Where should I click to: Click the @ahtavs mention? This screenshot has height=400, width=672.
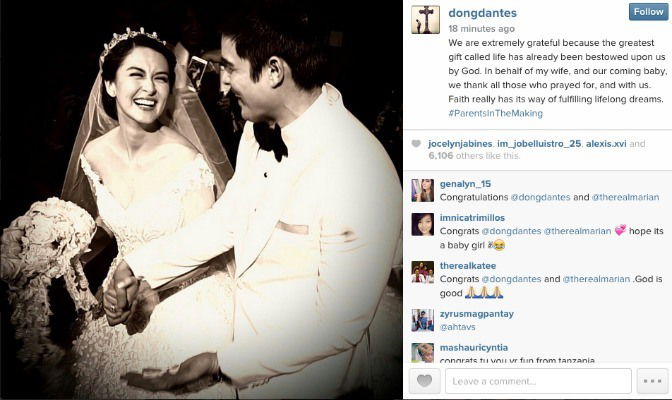pyautogui.click(x=457, y=327)
